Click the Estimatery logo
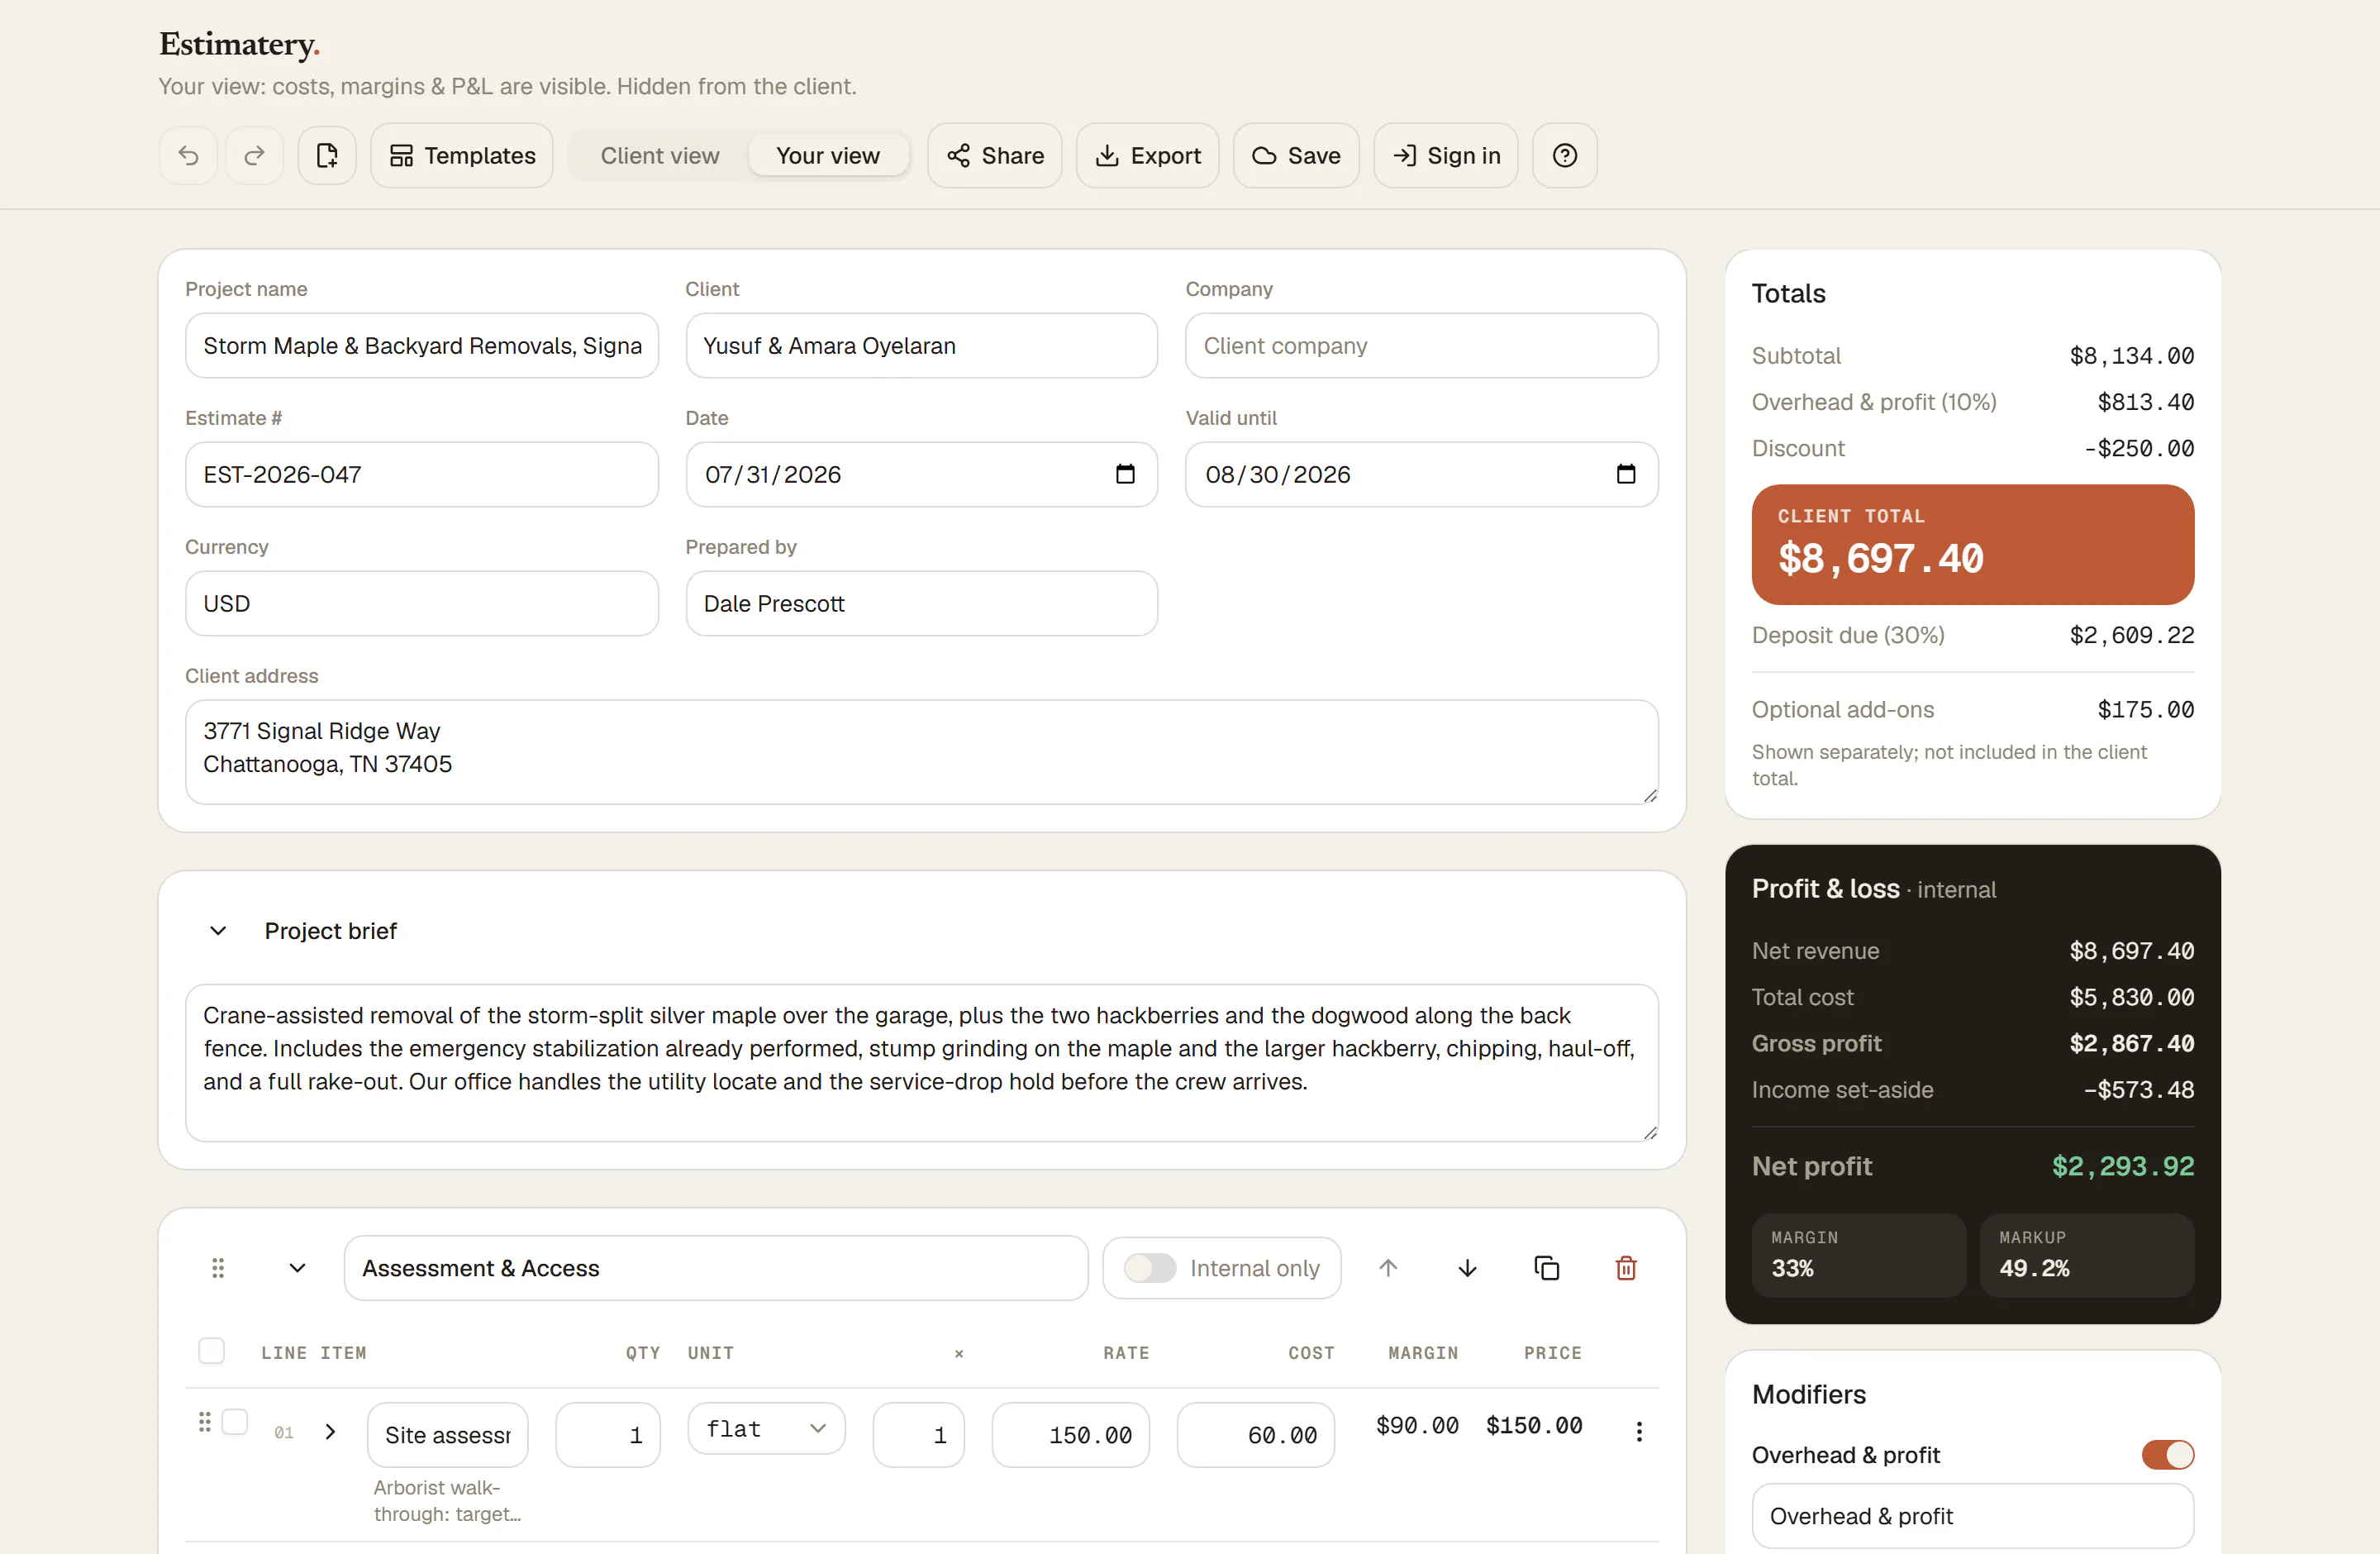Image resolution: width=2380 pixels, height=1554 pixels. (x=239, y=44)
